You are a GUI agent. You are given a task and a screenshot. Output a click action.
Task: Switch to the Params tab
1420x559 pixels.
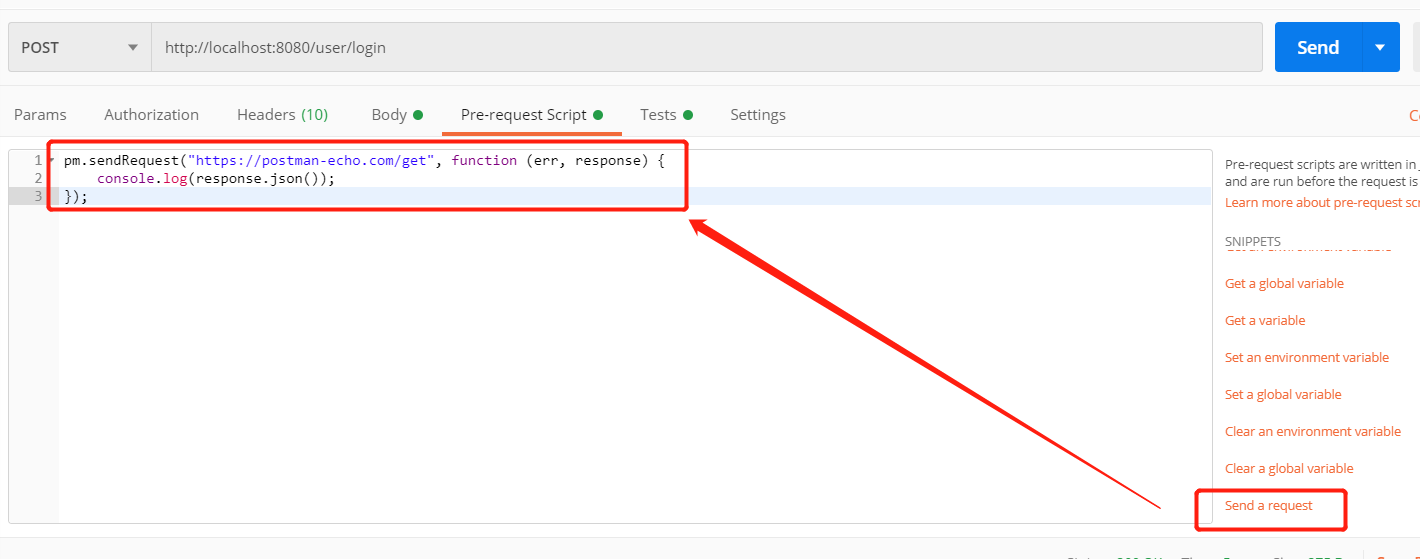(x=40, y=114)
